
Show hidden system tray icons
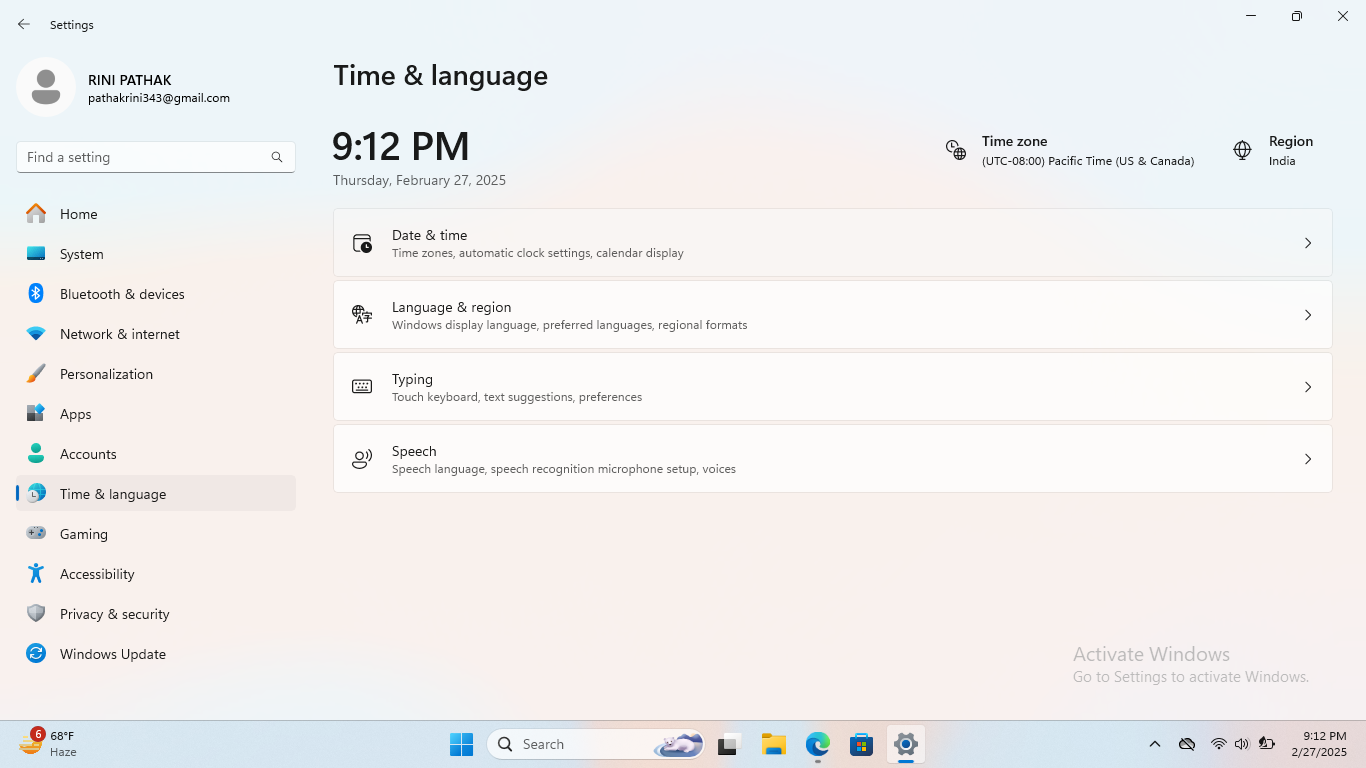pos(1155,744)
